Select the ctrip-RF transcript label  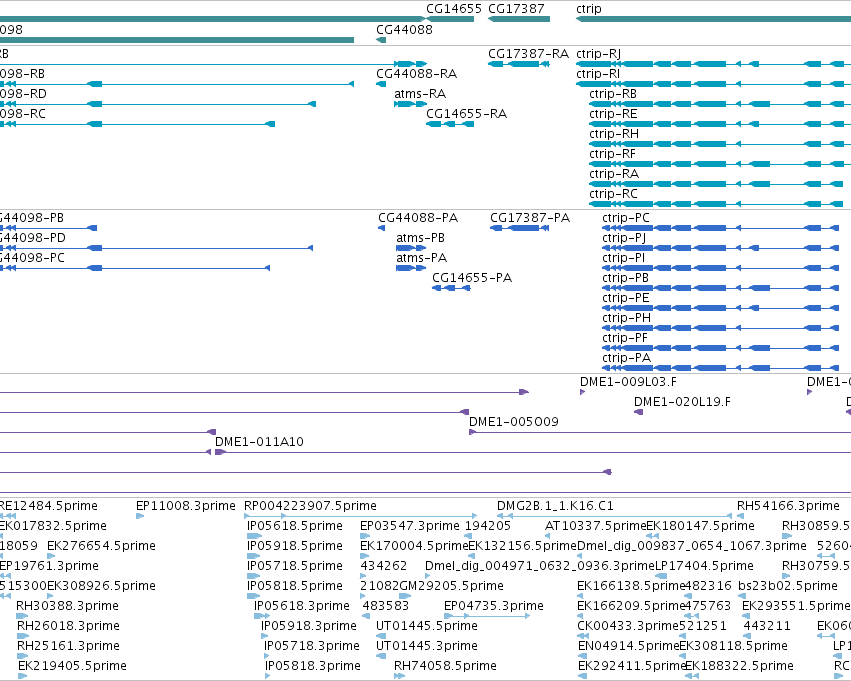click(x=612, y=154)
